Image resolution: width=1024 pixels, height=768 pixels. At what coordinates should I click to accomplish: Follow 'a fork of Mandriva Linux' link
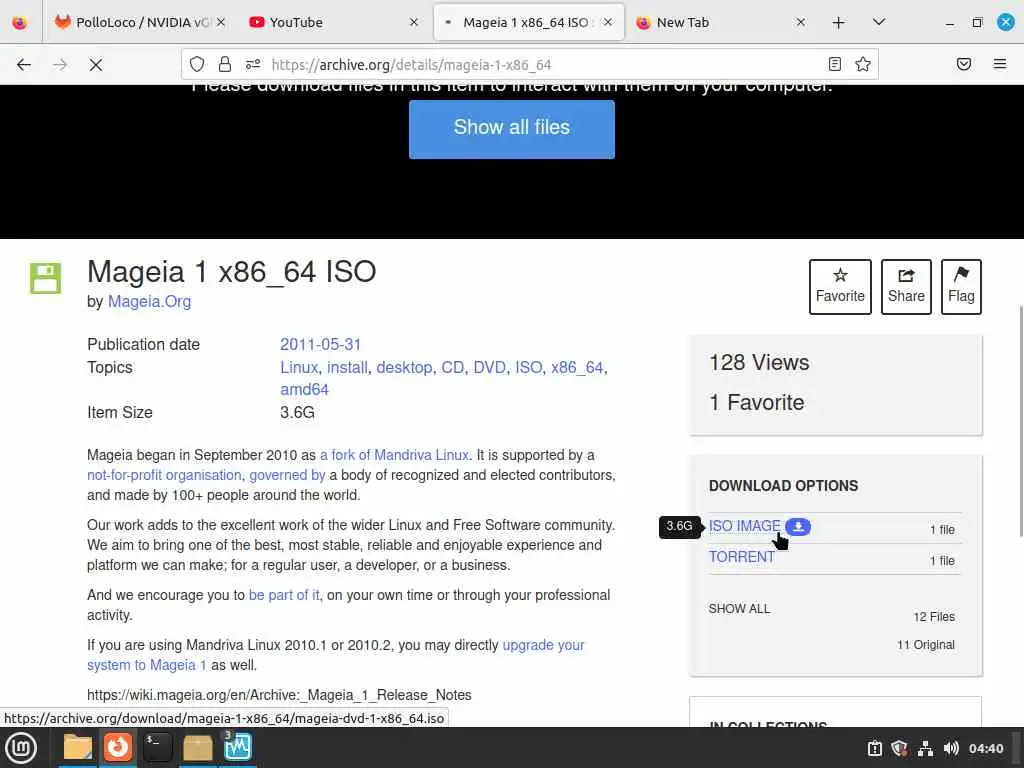point(394,455)
